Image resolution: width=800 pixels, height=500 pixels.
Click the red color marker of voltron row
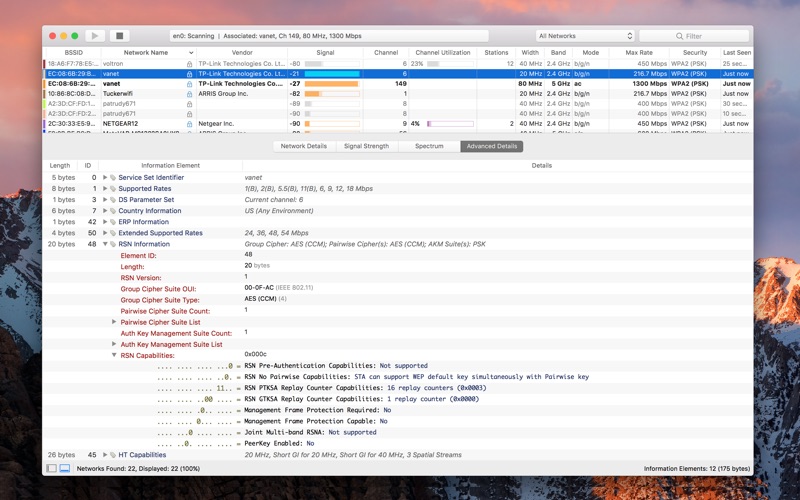coord(44,64)
